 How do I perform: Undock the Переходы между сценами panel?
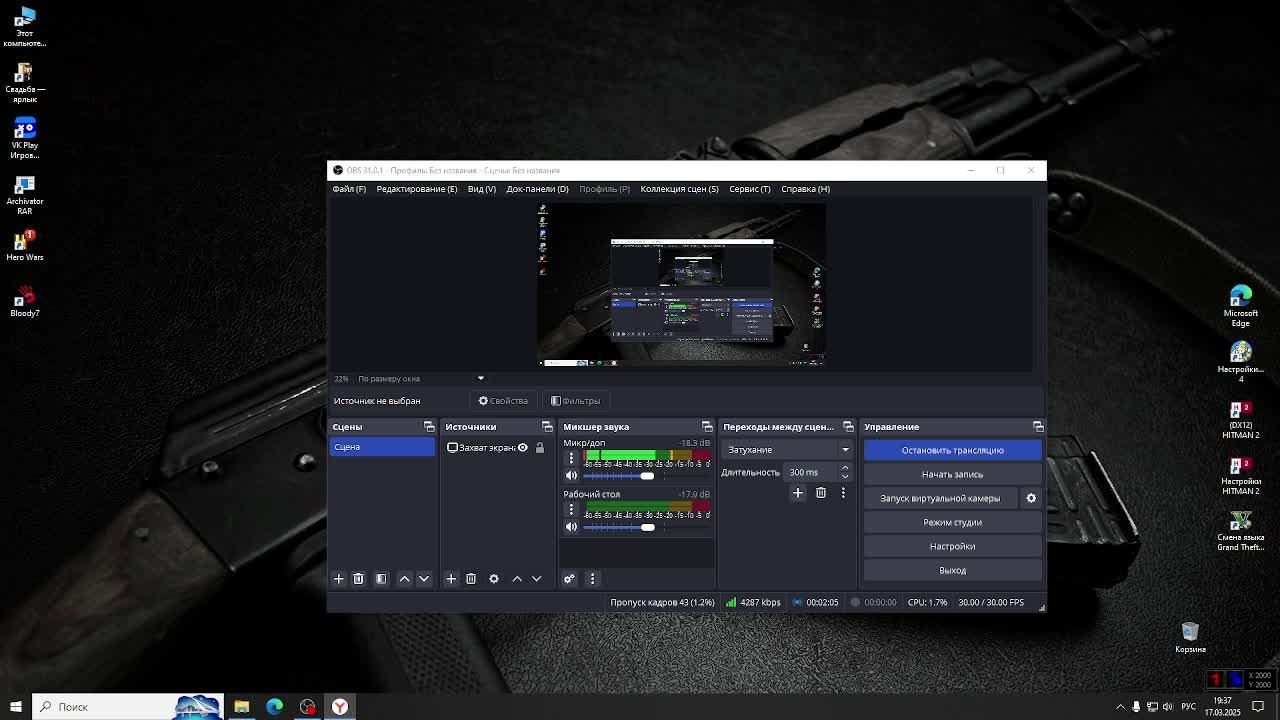pyautogui.click(x=848, y=427)
